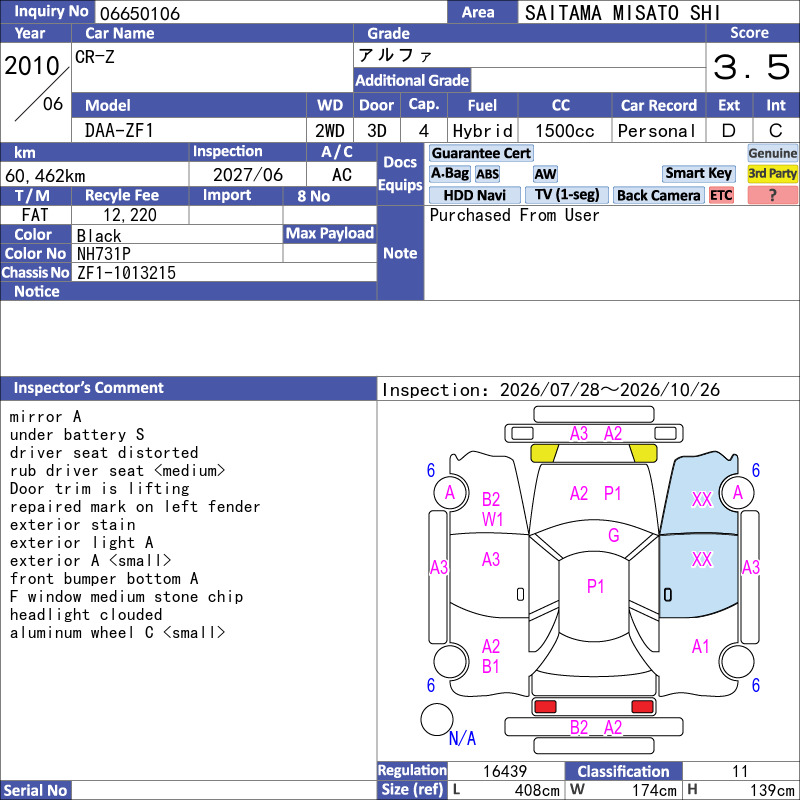Click the Japanese grade text アルファ
This screenshot has height=800, width=800.
[x=395, y=55]
